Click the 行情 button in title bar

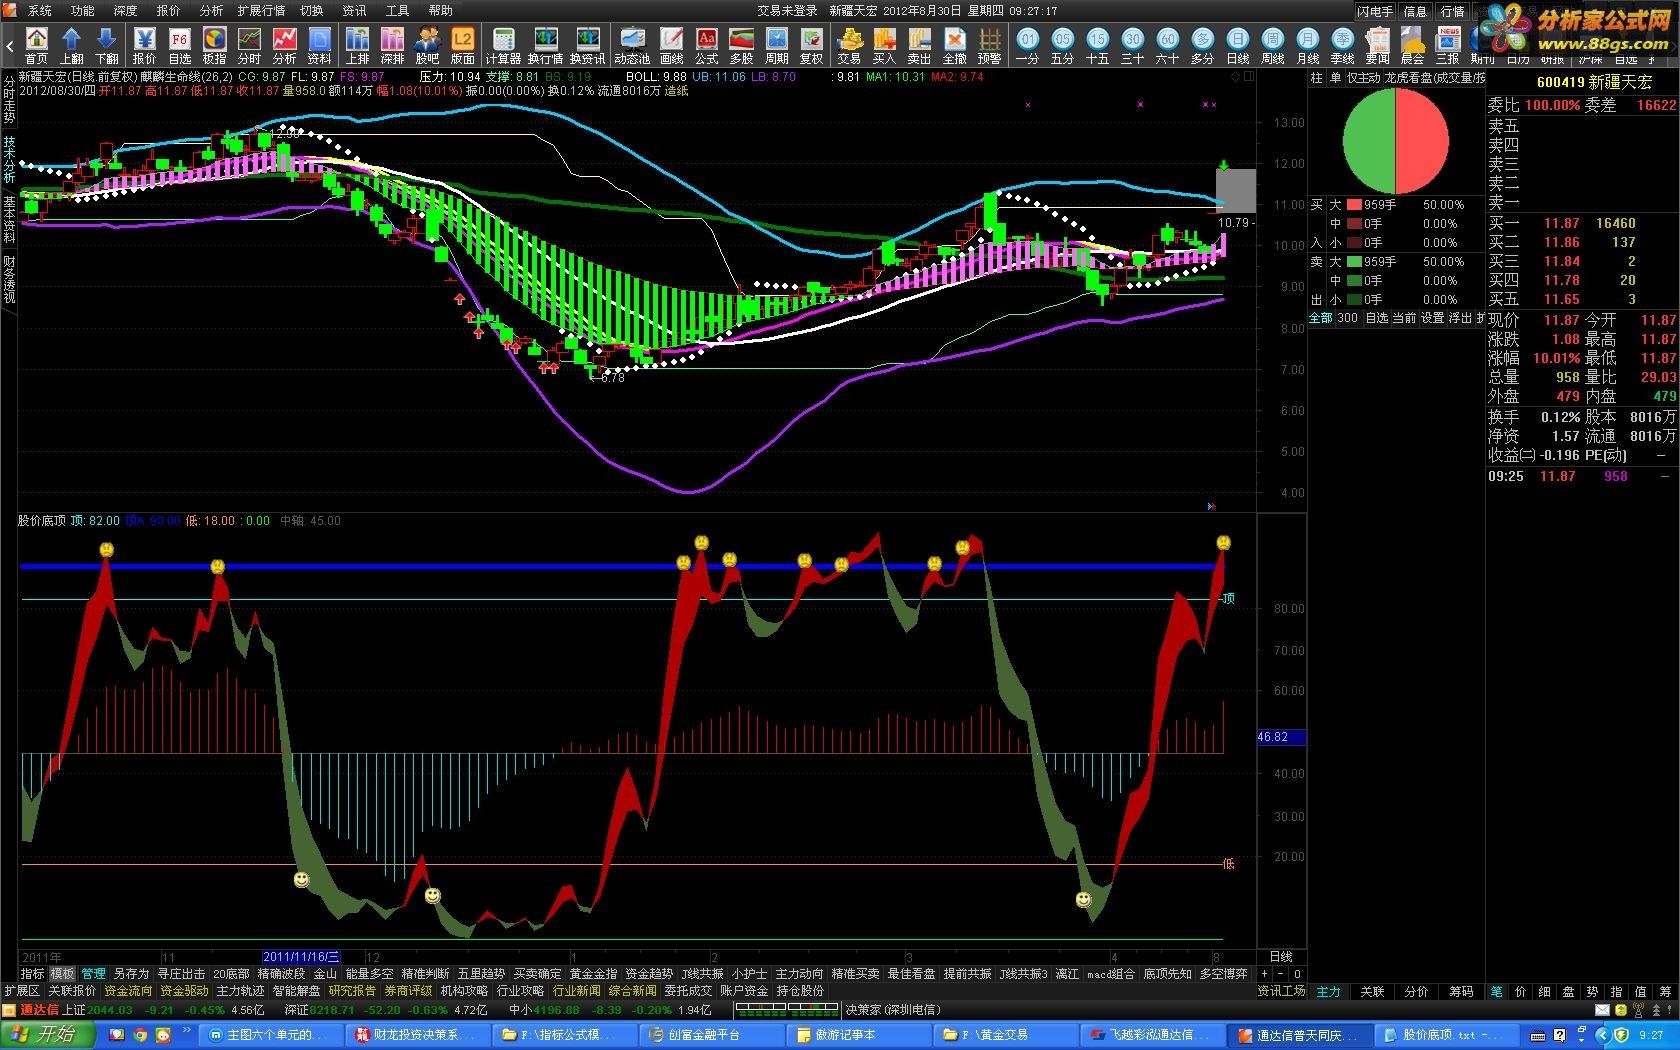1452,11
